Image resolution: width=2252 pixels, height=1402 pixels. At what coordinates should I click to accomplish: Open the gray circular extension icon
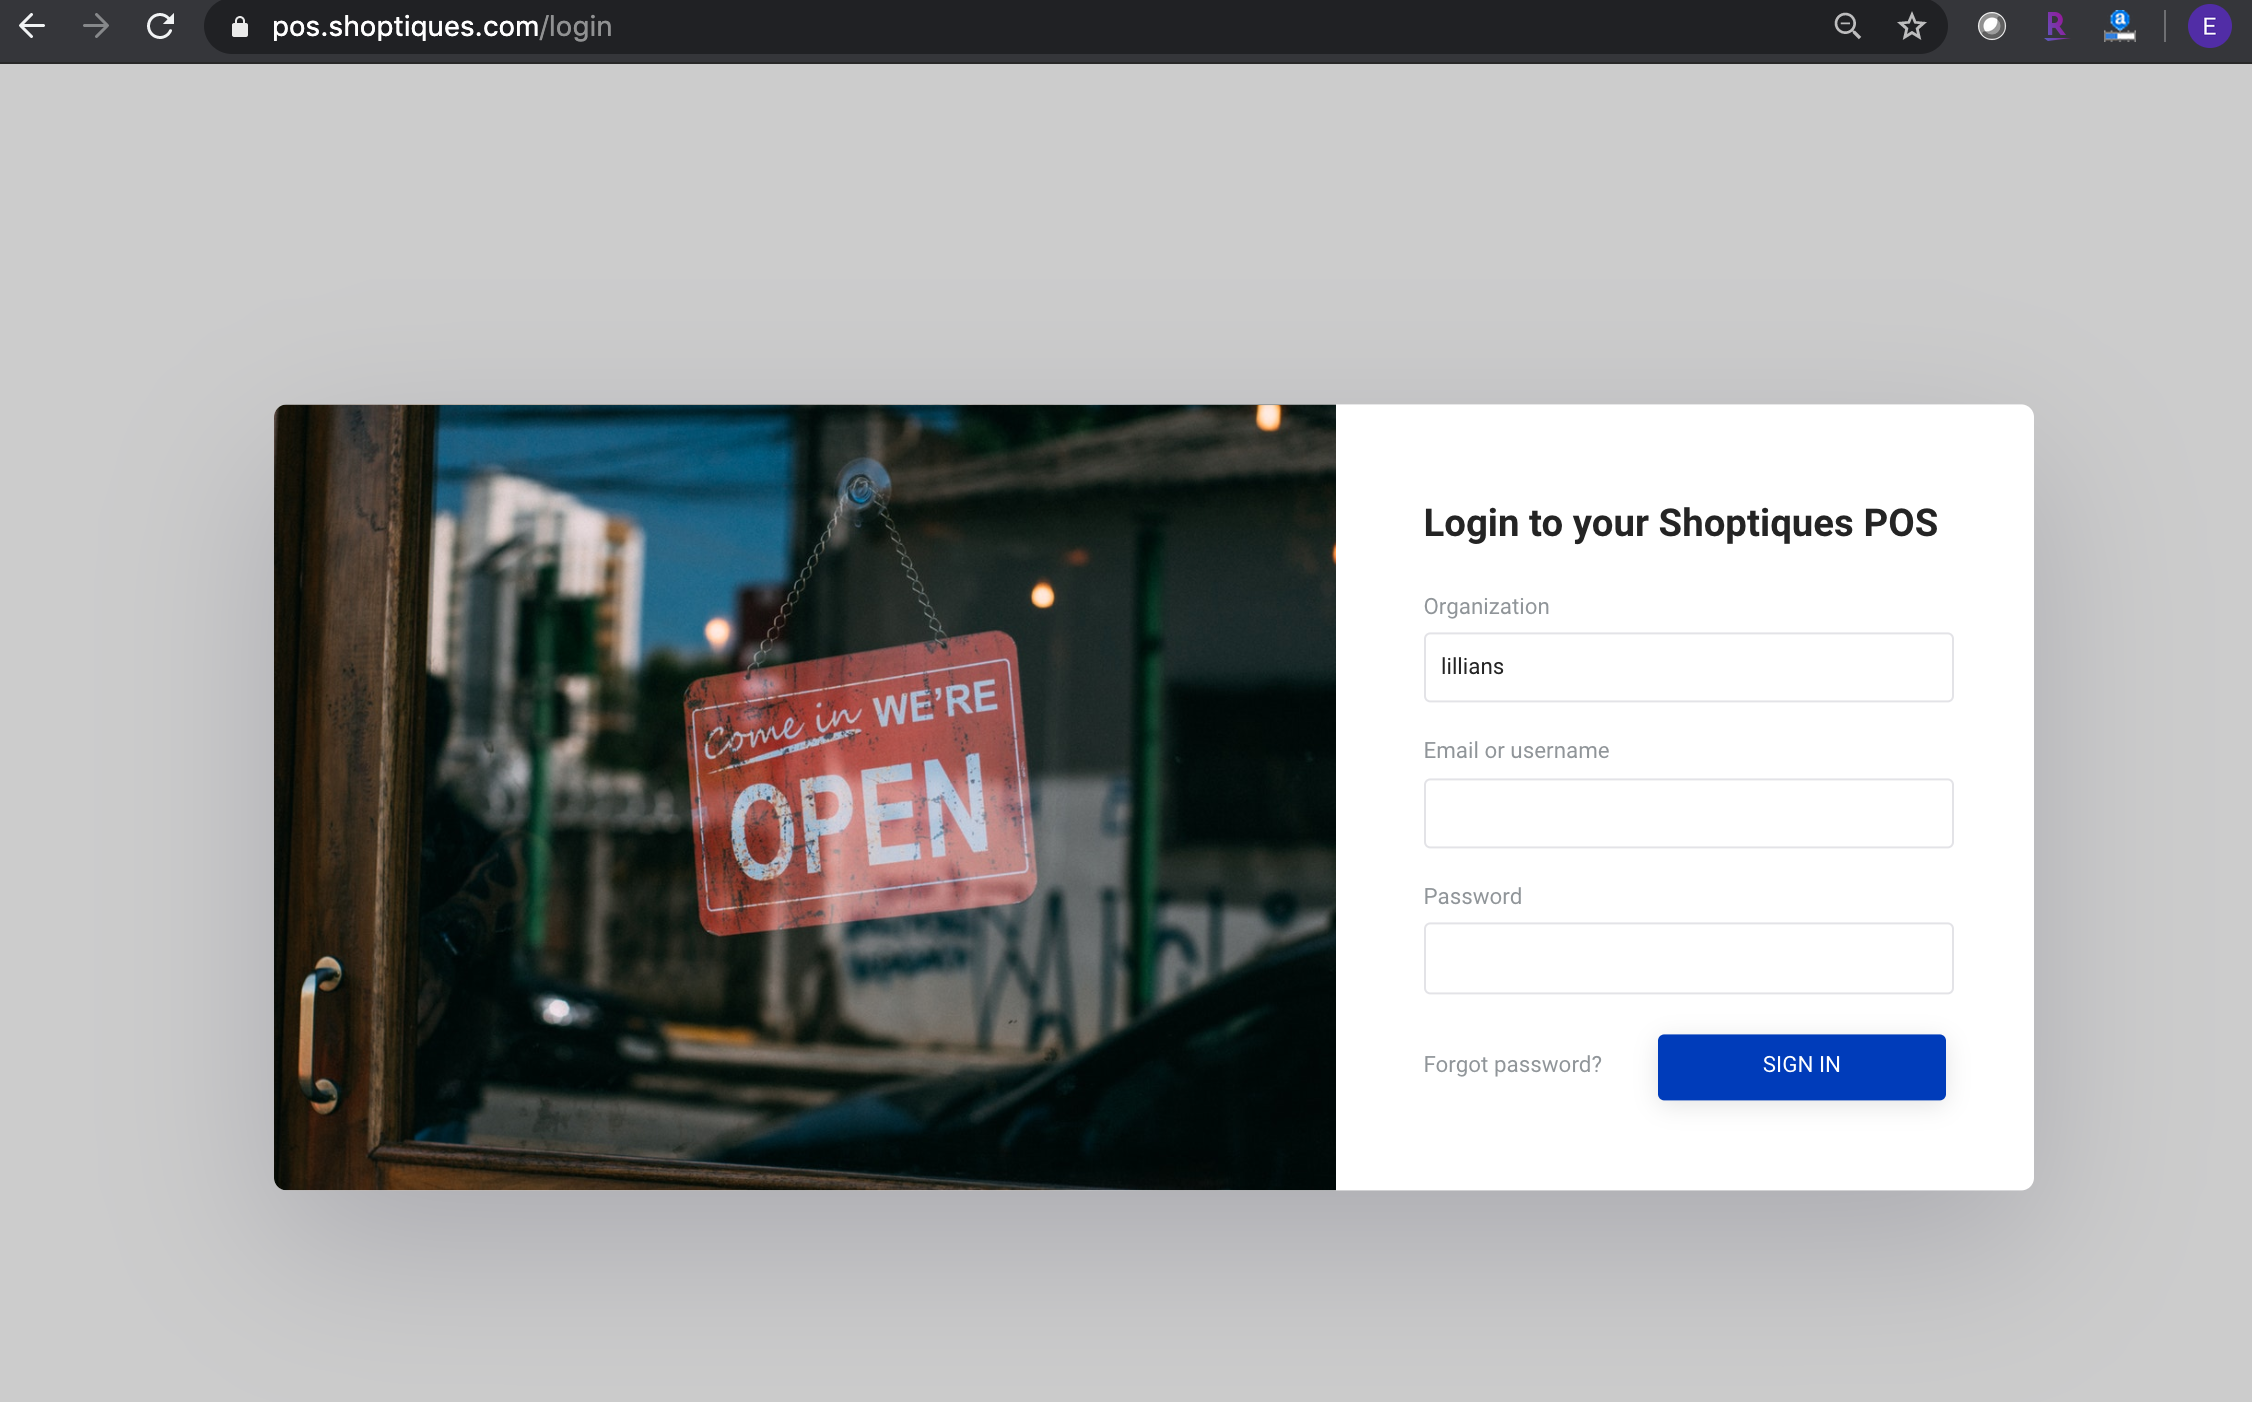[x=1991, y=27]
